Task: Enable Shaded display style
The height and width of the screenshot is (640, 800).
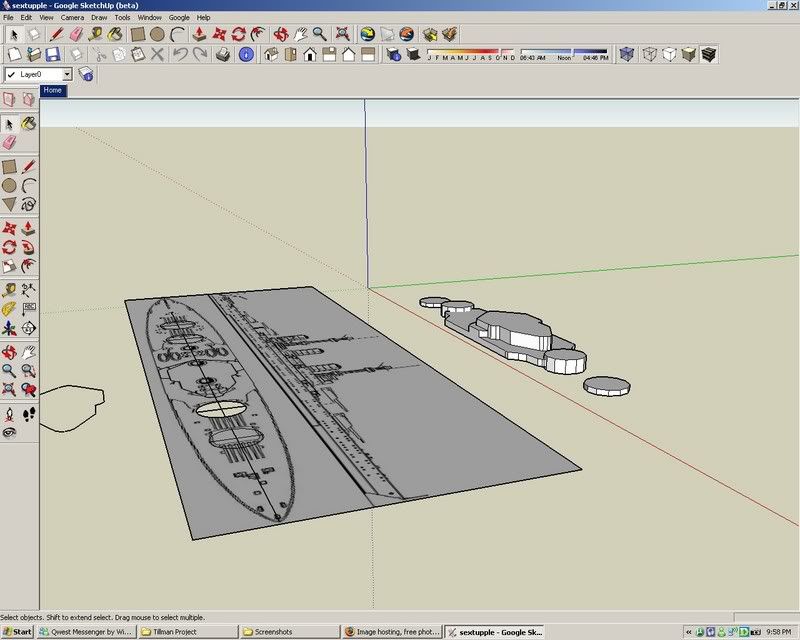Action: [x=689, y=54]
